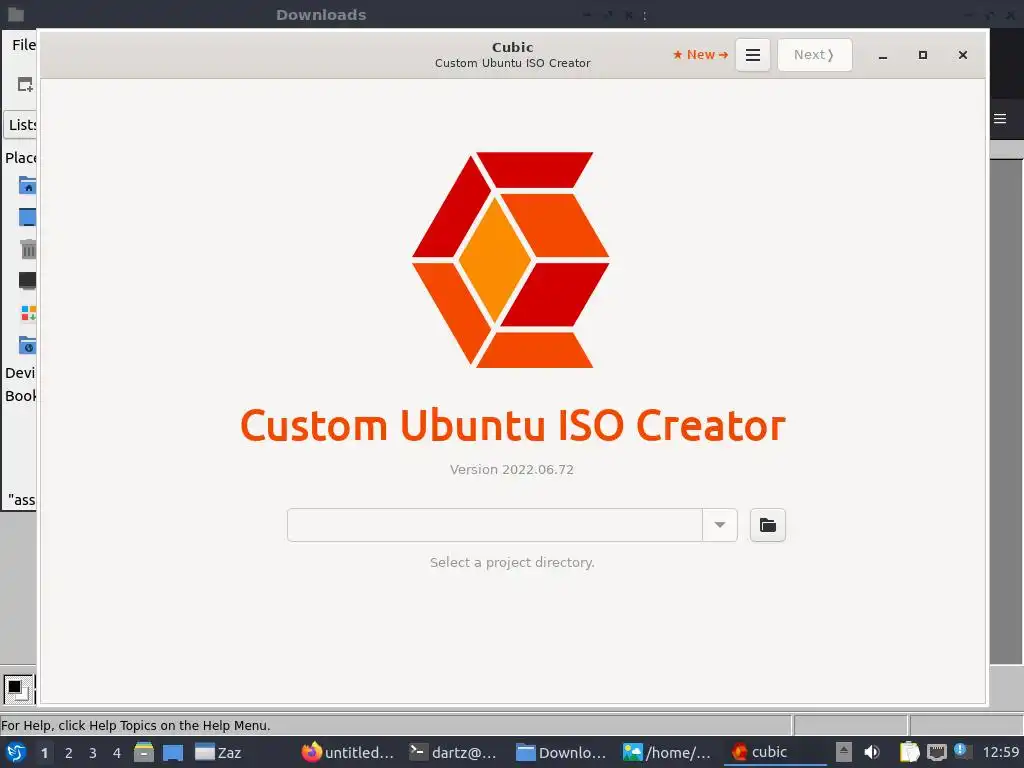This screenshot has width=1024, height=768.
Task: Switch to workspace 3
Action: pyautogui.click(x=93, y=753)
